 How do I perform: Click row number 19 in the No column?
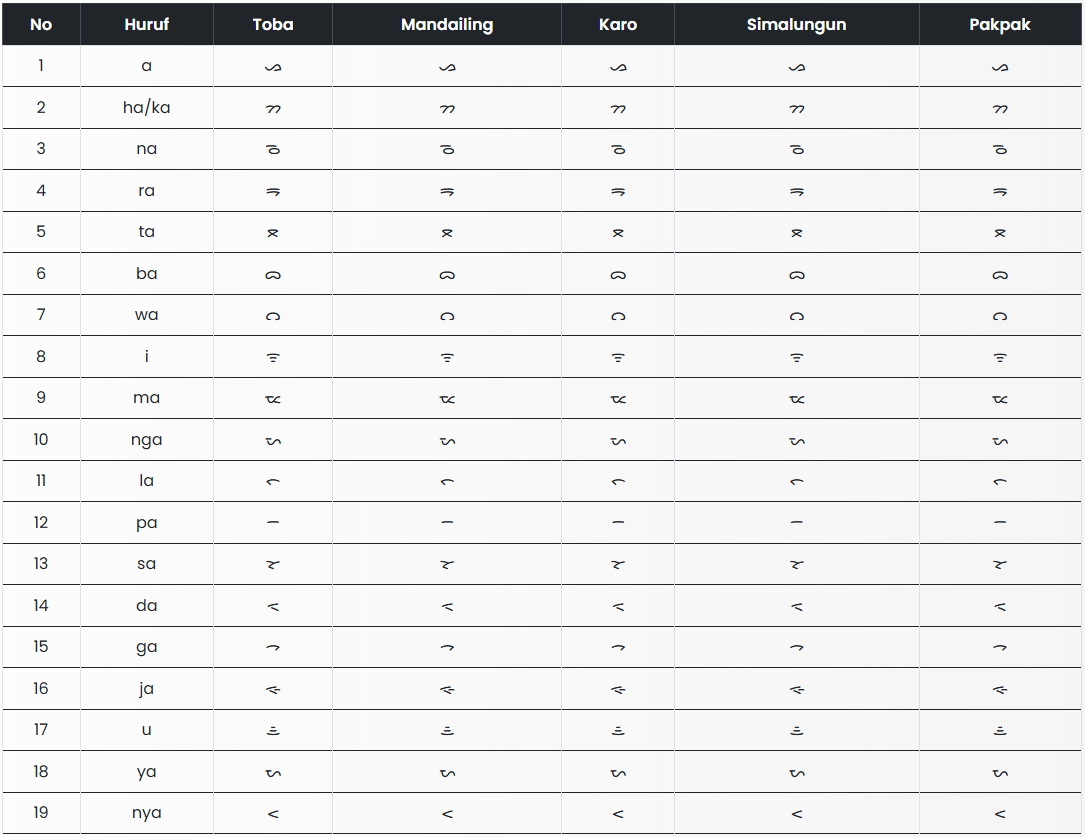41,812
